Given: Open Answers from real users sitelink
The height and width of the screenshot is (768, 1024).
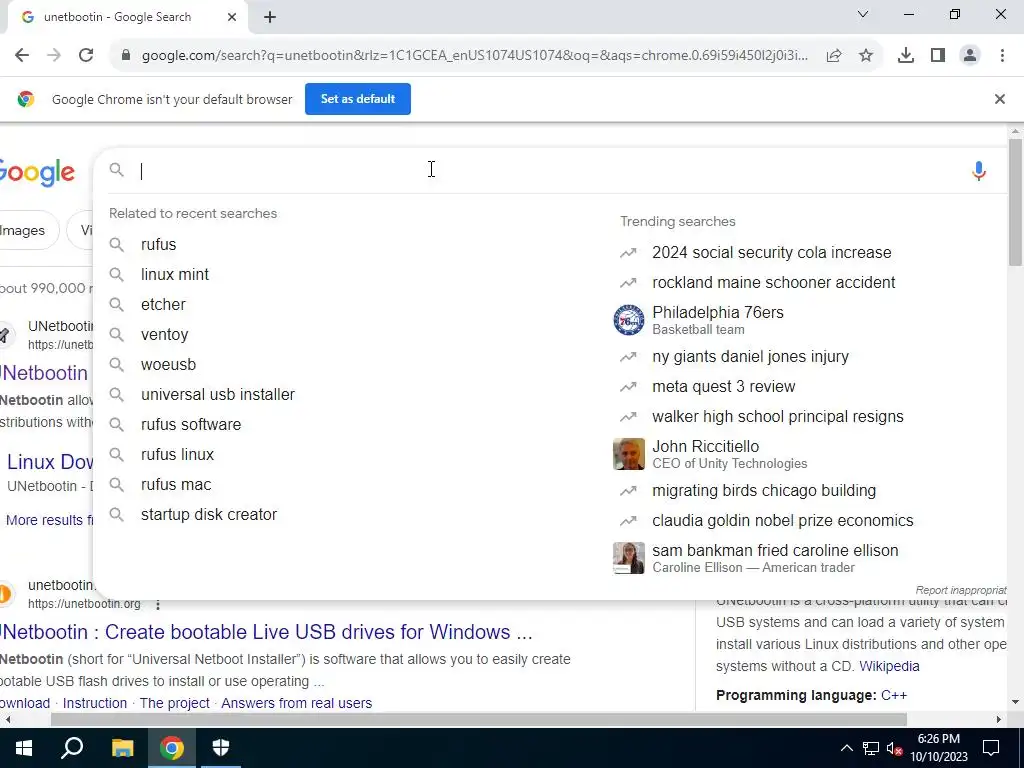Looking at the screenshot, I should point(296,703).
